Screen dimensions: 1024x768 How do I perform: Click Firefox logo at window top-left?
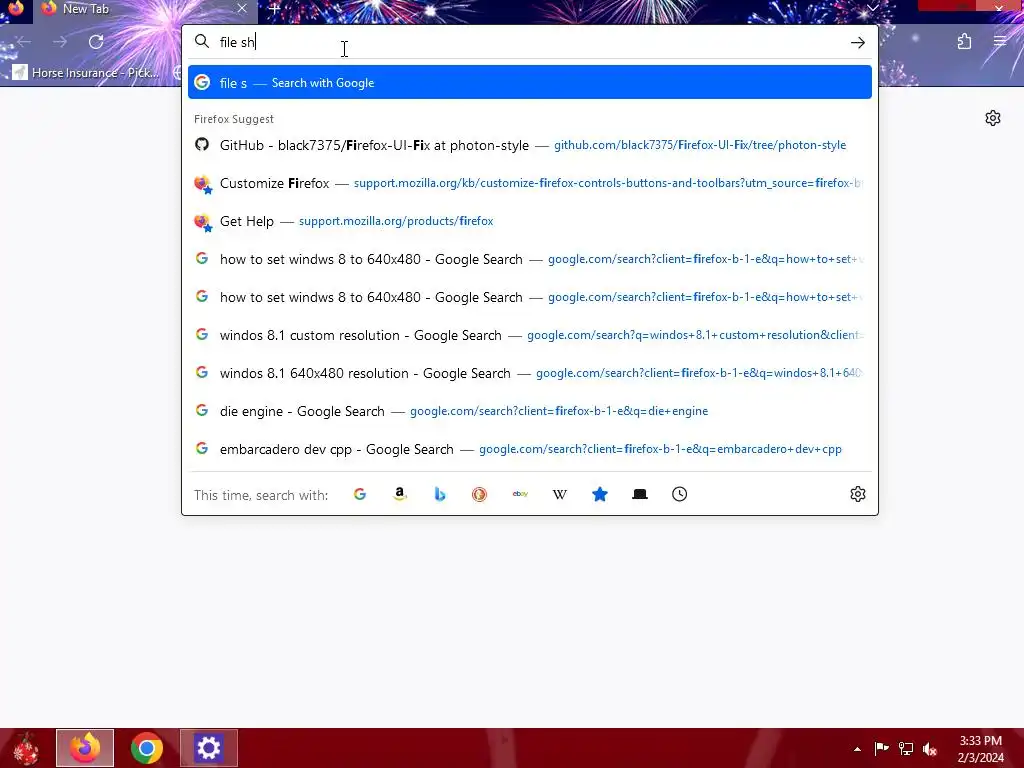[x=14, y=8]
